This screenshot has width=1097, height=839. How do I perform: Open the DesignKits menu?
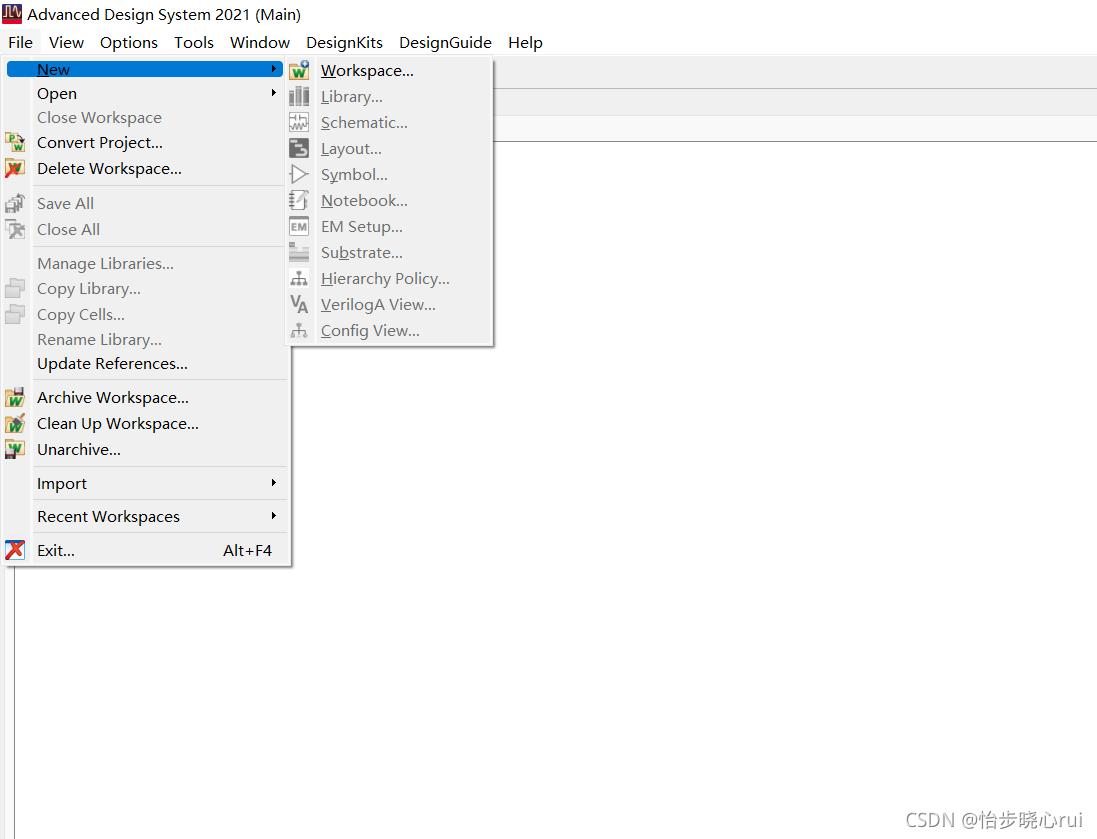[344, 43]
